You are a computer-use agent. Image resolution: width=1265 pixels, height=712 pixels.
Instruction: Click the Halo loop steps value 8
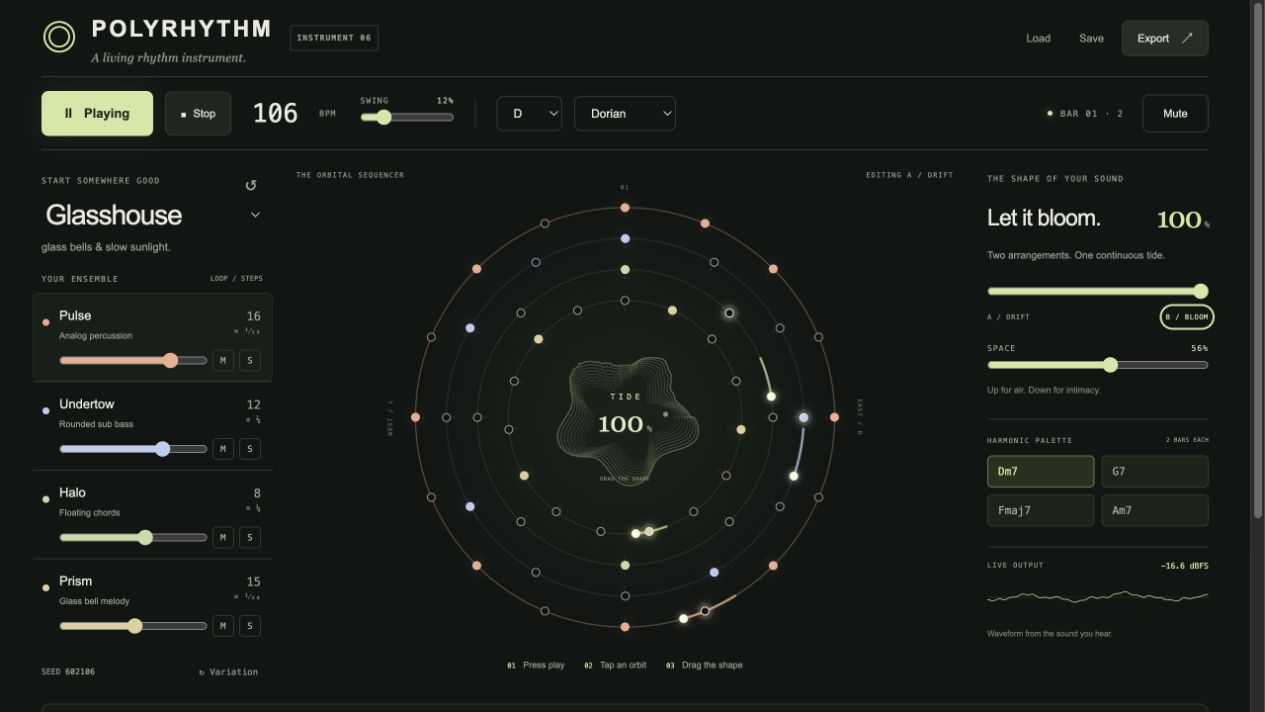pos(257,493)
